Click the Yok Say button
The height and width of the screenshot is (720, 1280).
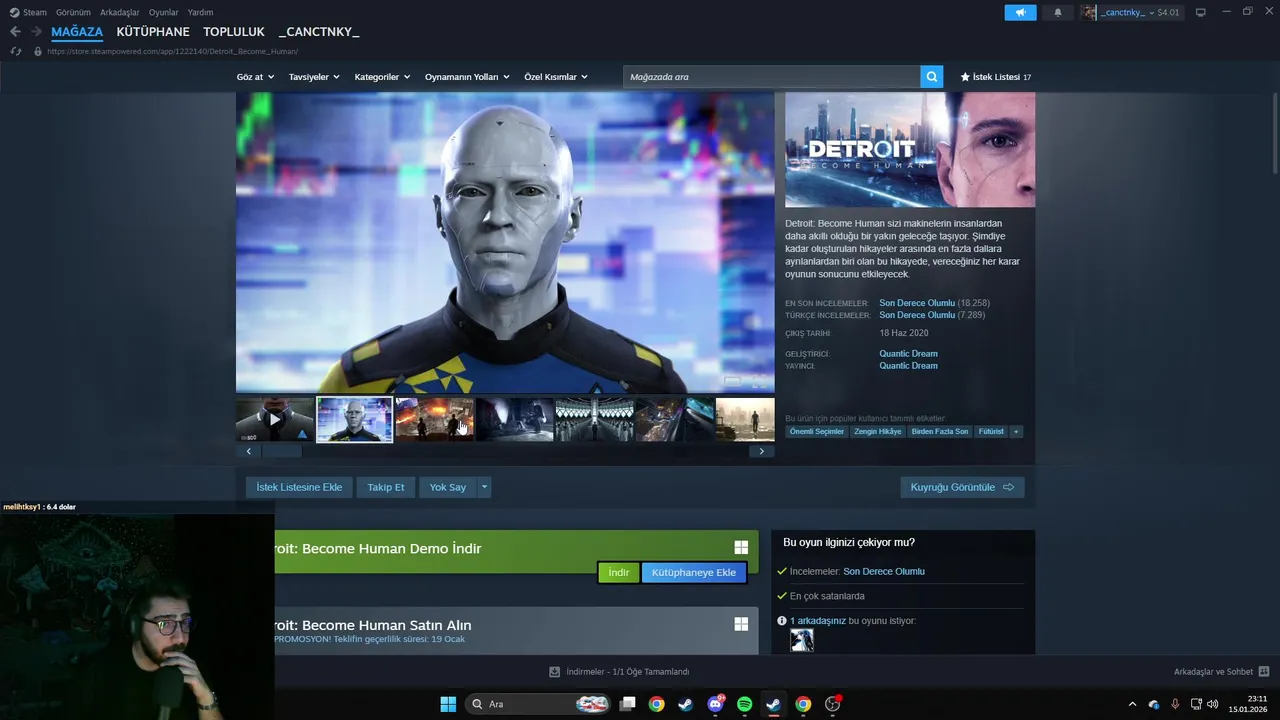pyautogui.click(x=448, y=487)
